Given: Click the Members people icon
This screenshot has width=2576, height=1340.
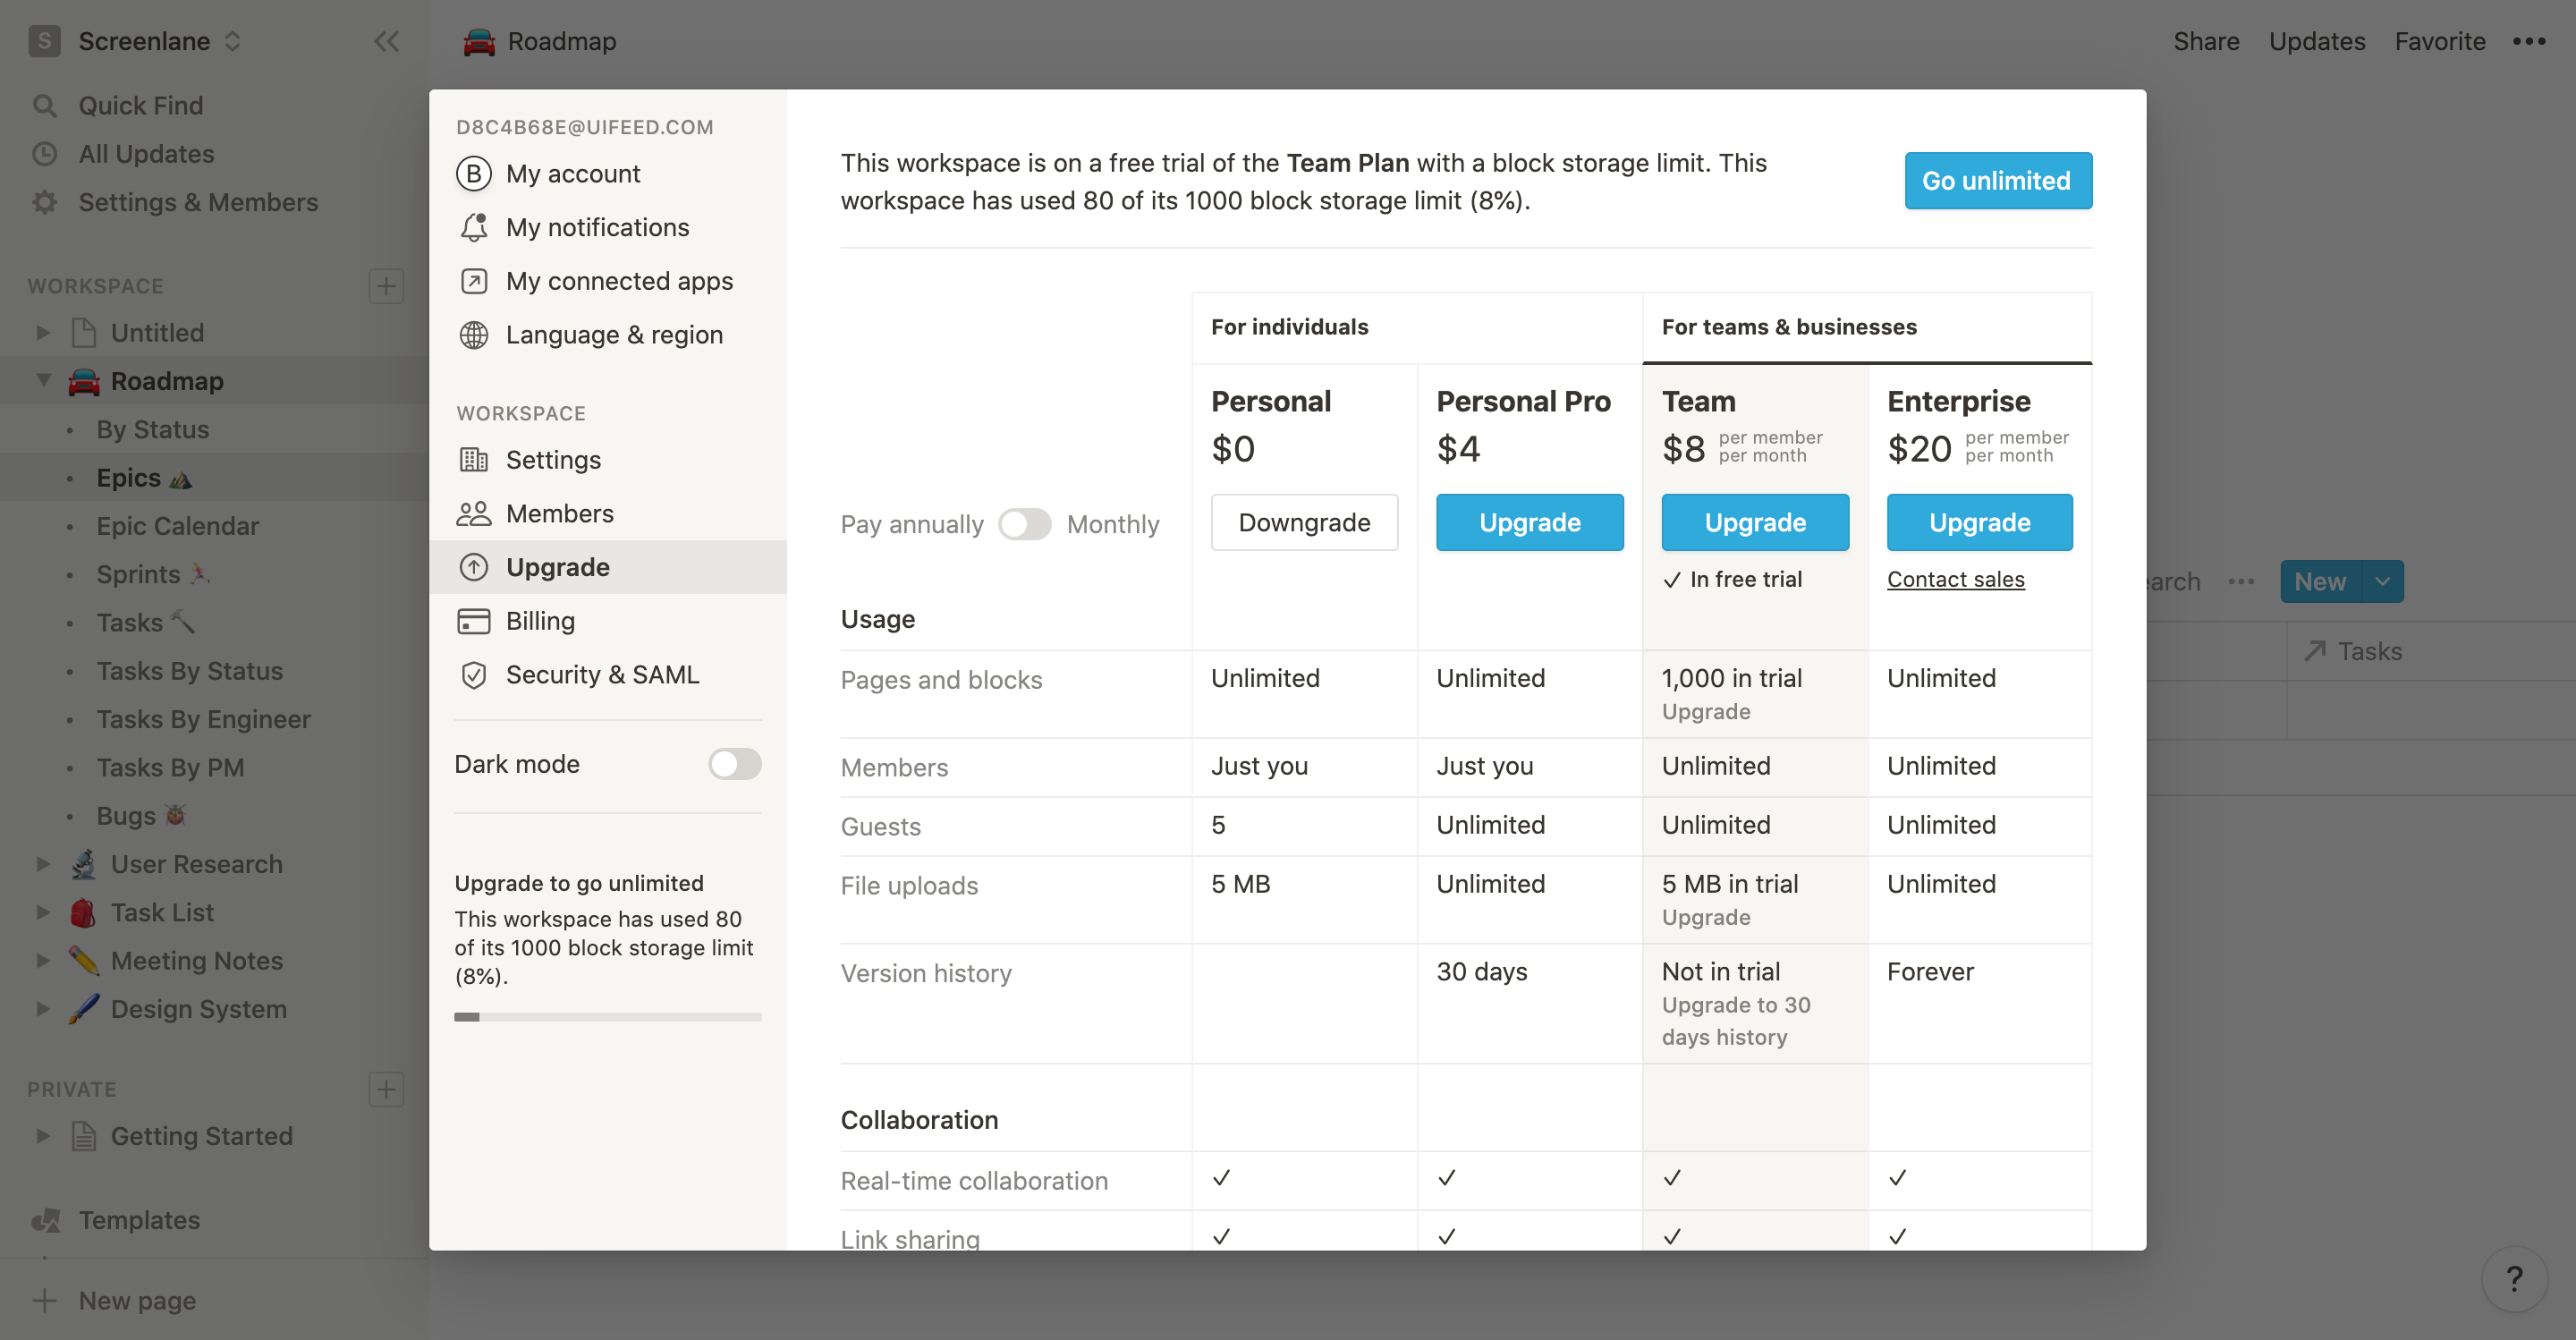Looking at the screenshot, I should point(472,513).
